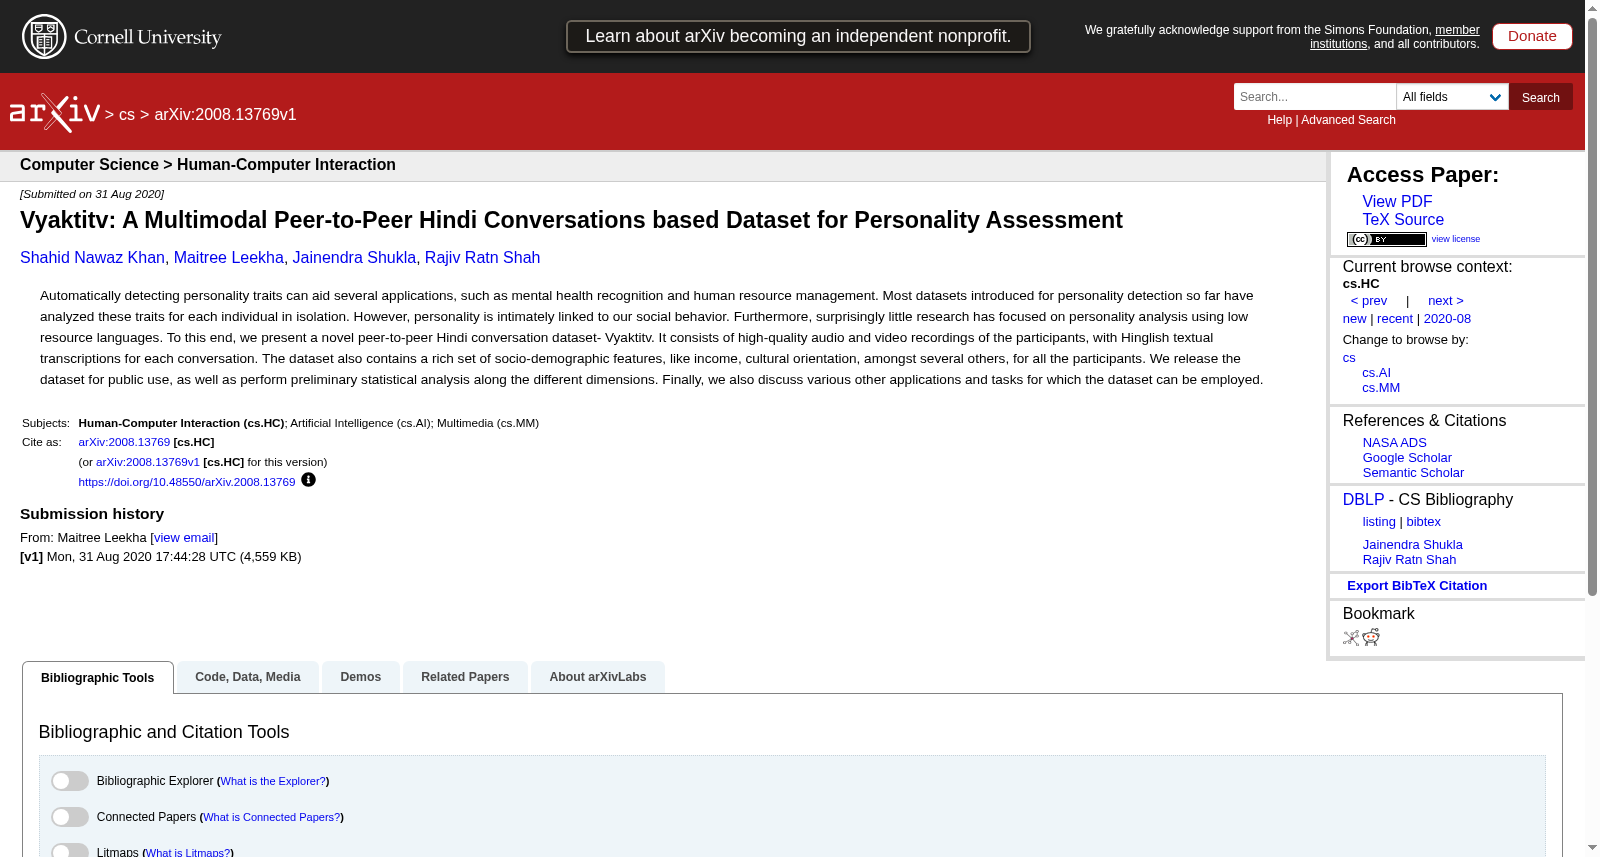Download the TeX Source link
This screenshot has width=1600, height=857.
1403,219
